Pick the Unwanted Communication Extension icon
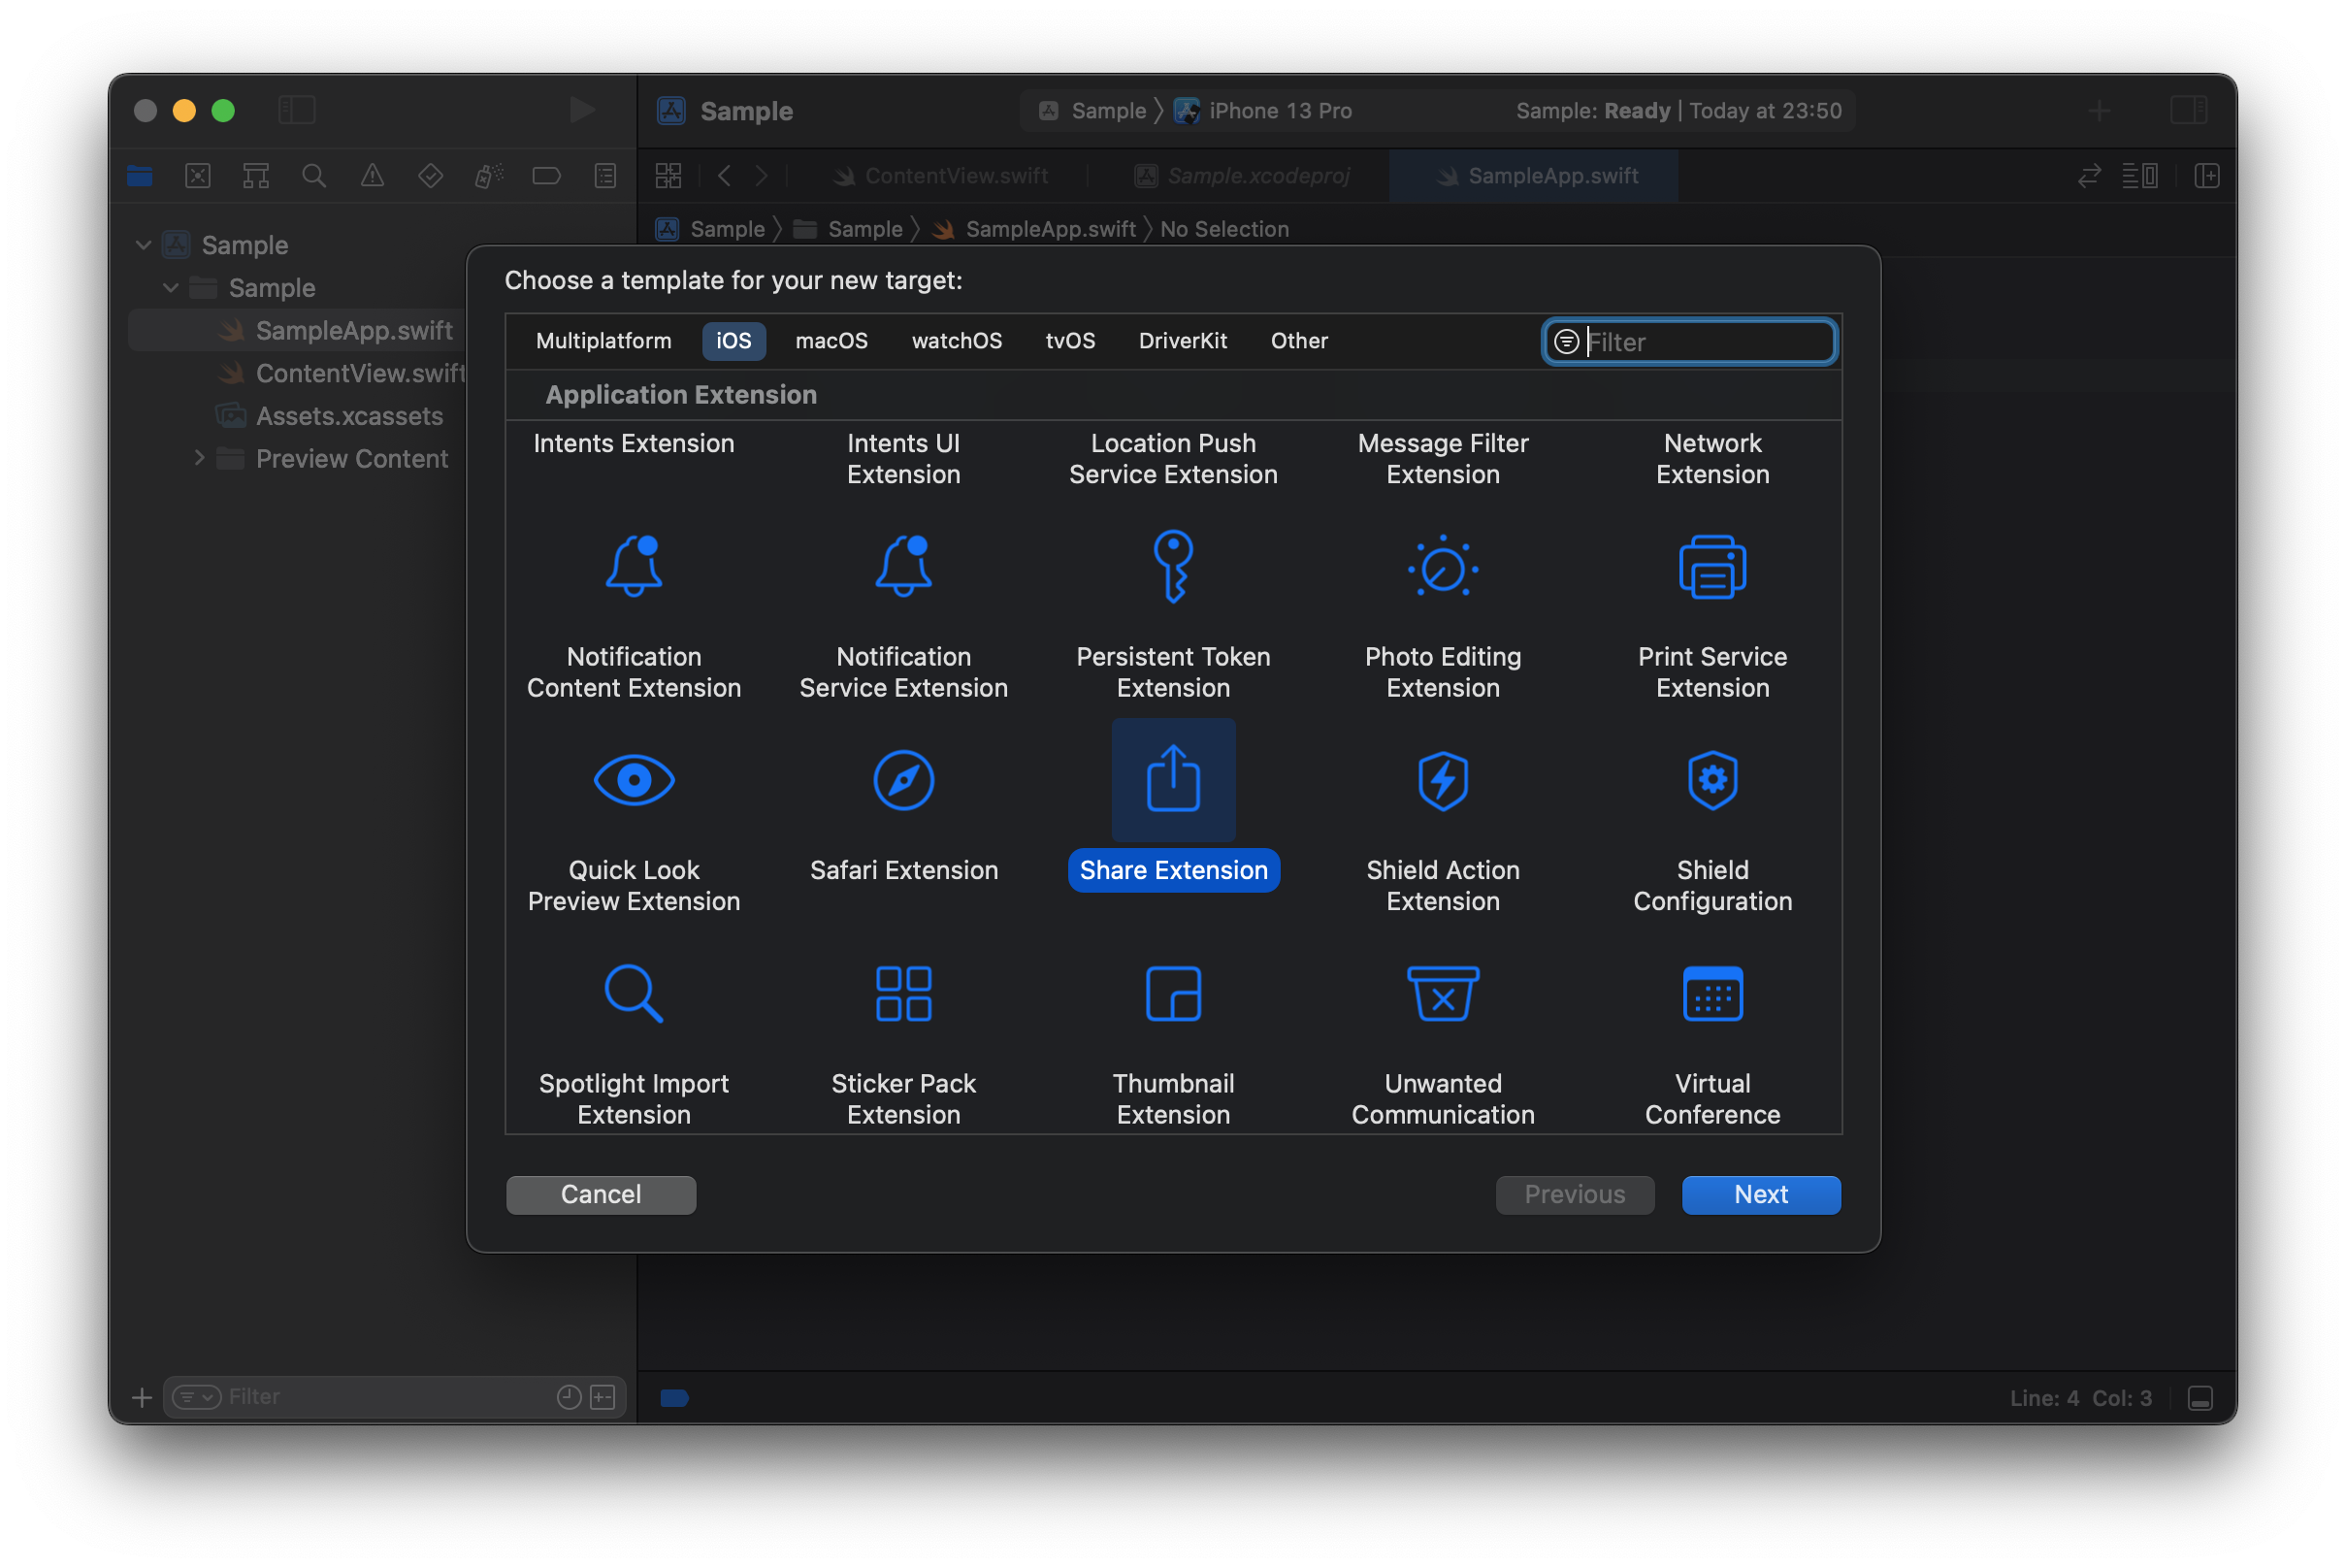Image resolution: width=2346 pixels, height=1568 pixels. click(1442, 993)
